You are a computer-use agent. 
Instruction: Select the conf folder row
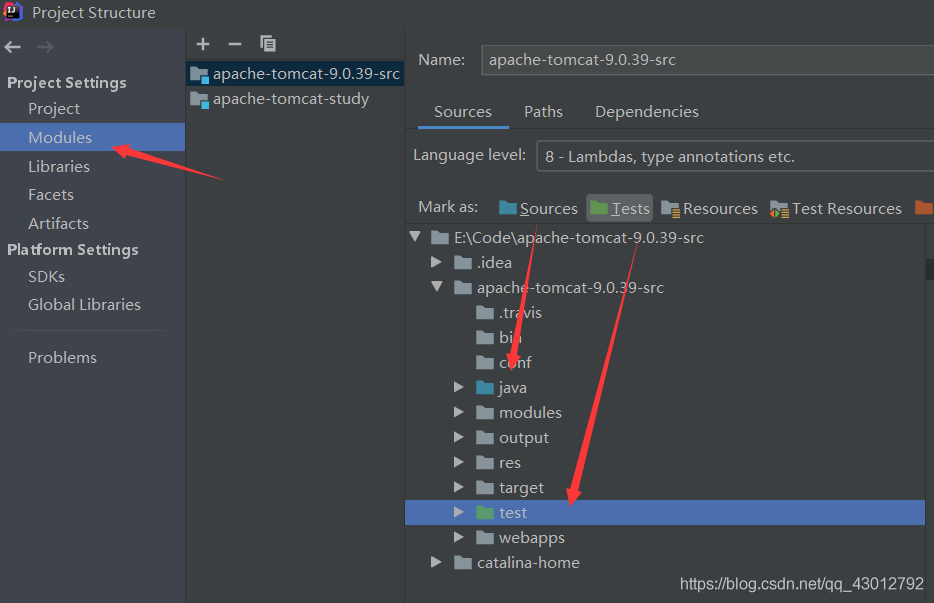pos(665,362)
